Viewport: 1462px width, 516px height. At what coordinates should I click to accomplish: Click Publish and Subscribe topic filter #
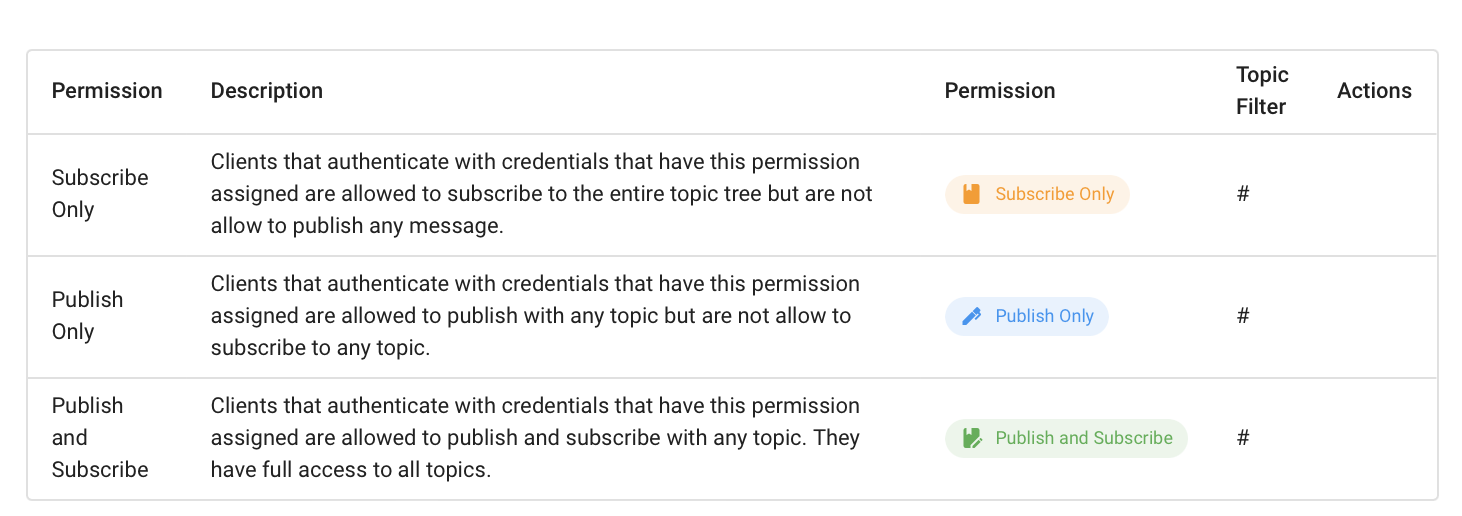(1243, 438)
